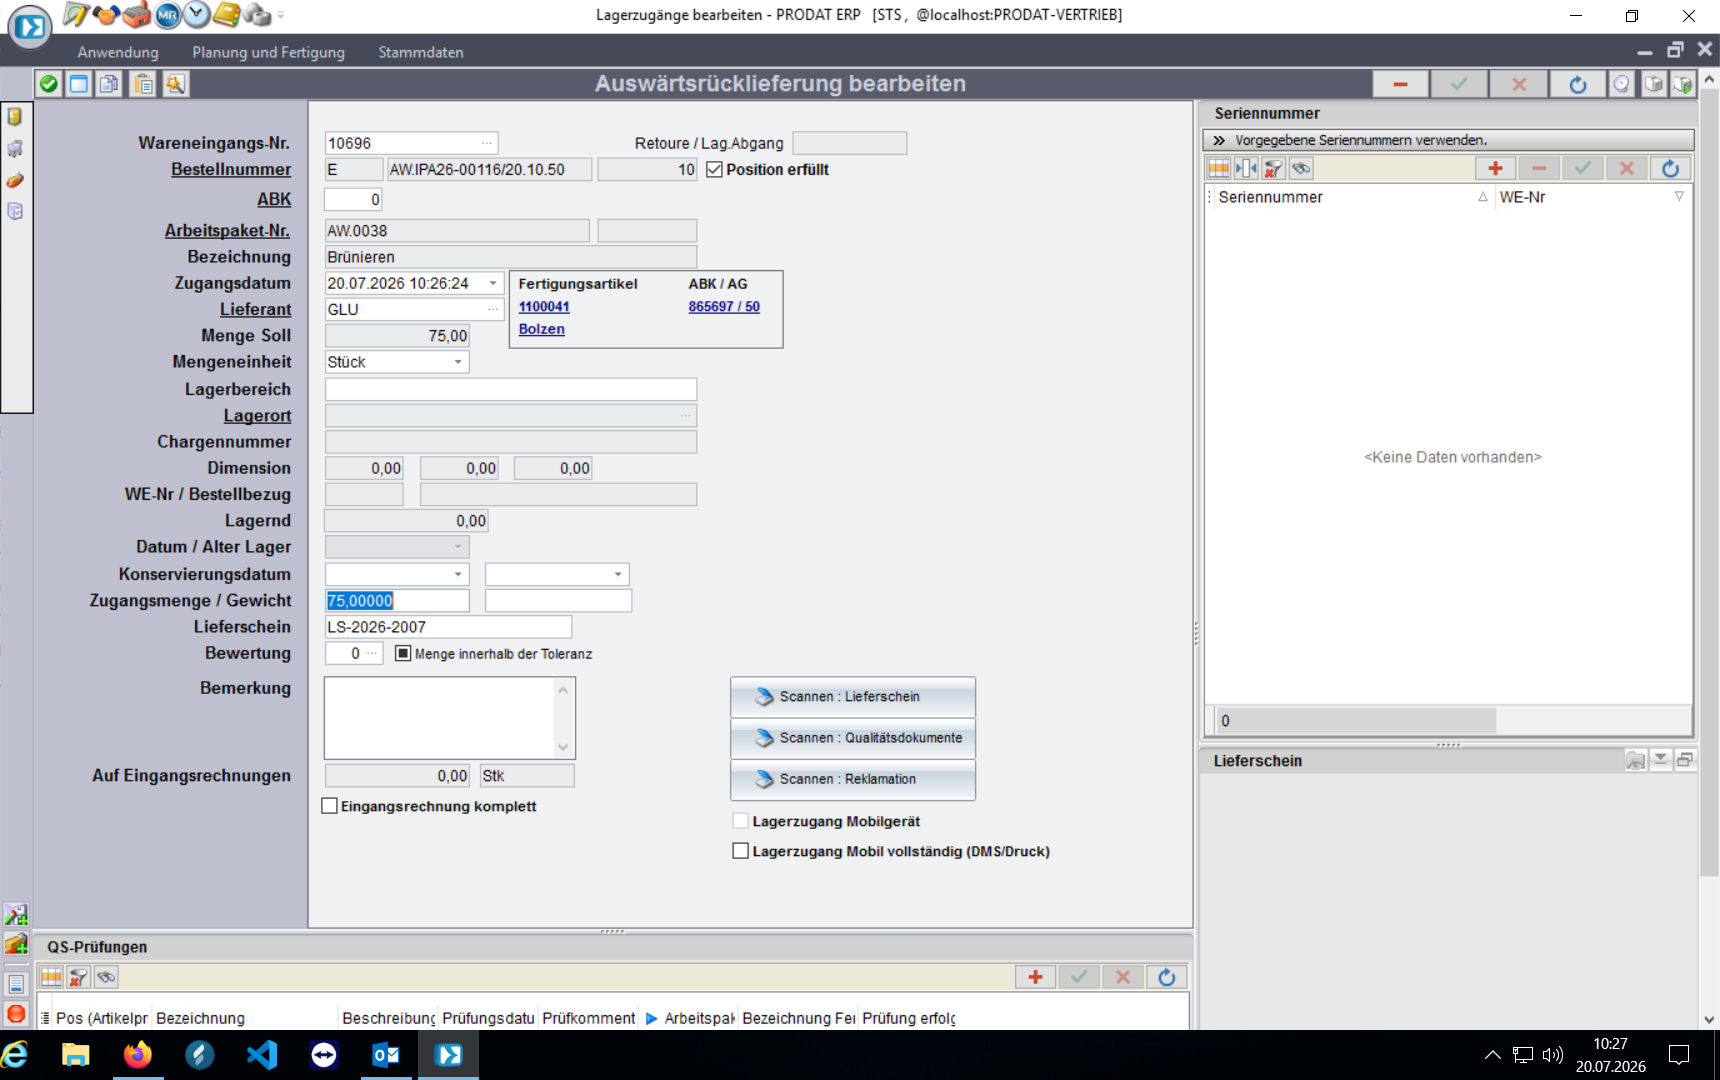Click the main window vertical scrollbar down arrow
The height and width of the screenshot is (1080, 1720).
pos(1709,1020)
